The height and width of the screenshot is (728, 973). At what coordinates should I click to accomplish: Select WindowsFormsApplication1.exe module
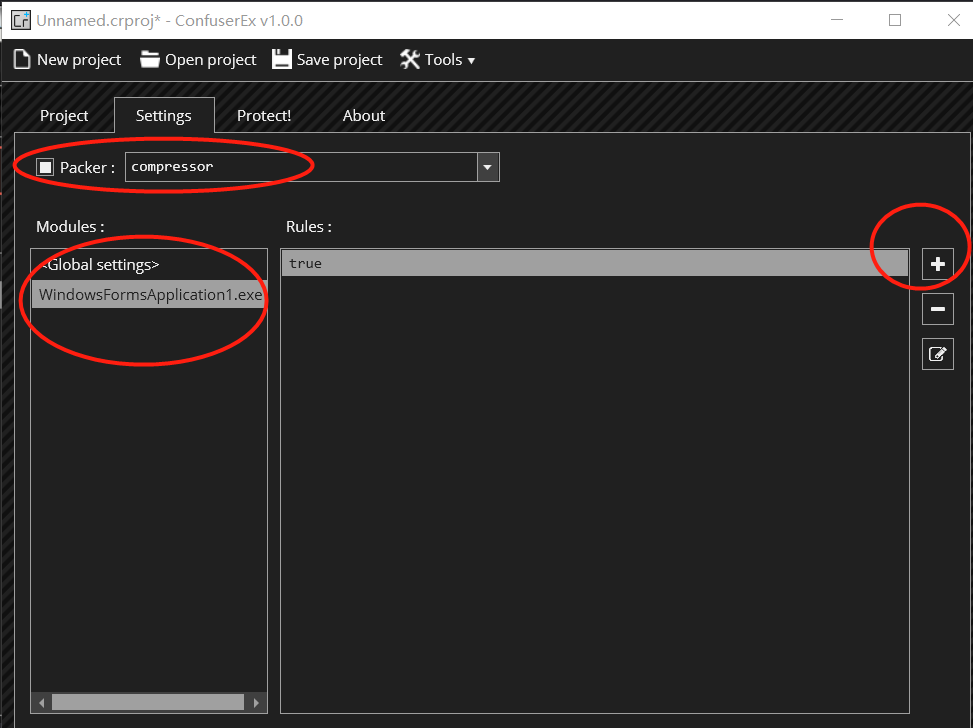(150, 294)
